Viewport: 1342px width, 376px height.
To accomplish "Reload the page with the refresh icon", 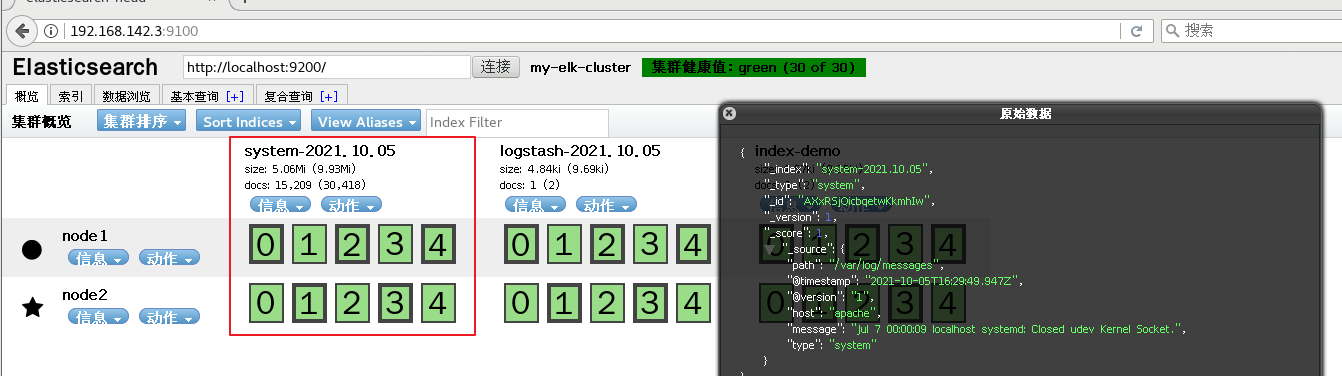I will point(1136,31).
